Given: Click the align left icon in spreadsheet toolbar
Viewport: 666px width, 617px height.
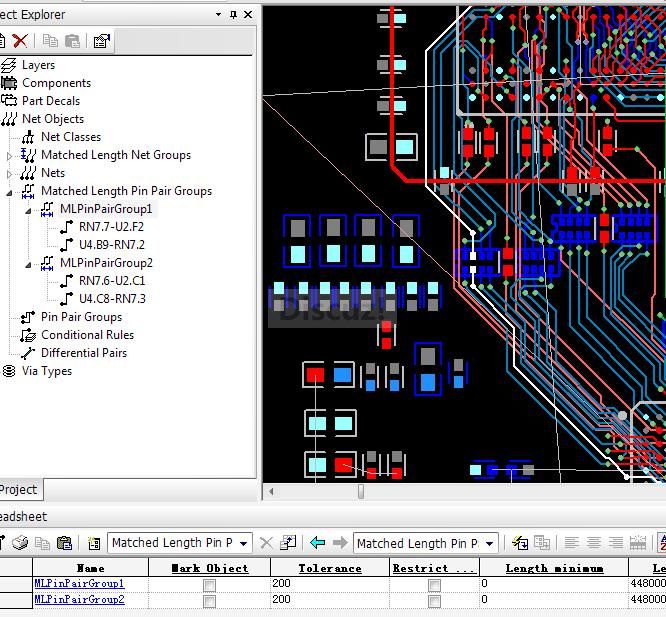Looking at the screenshot, I should click(x=572, y=543).
